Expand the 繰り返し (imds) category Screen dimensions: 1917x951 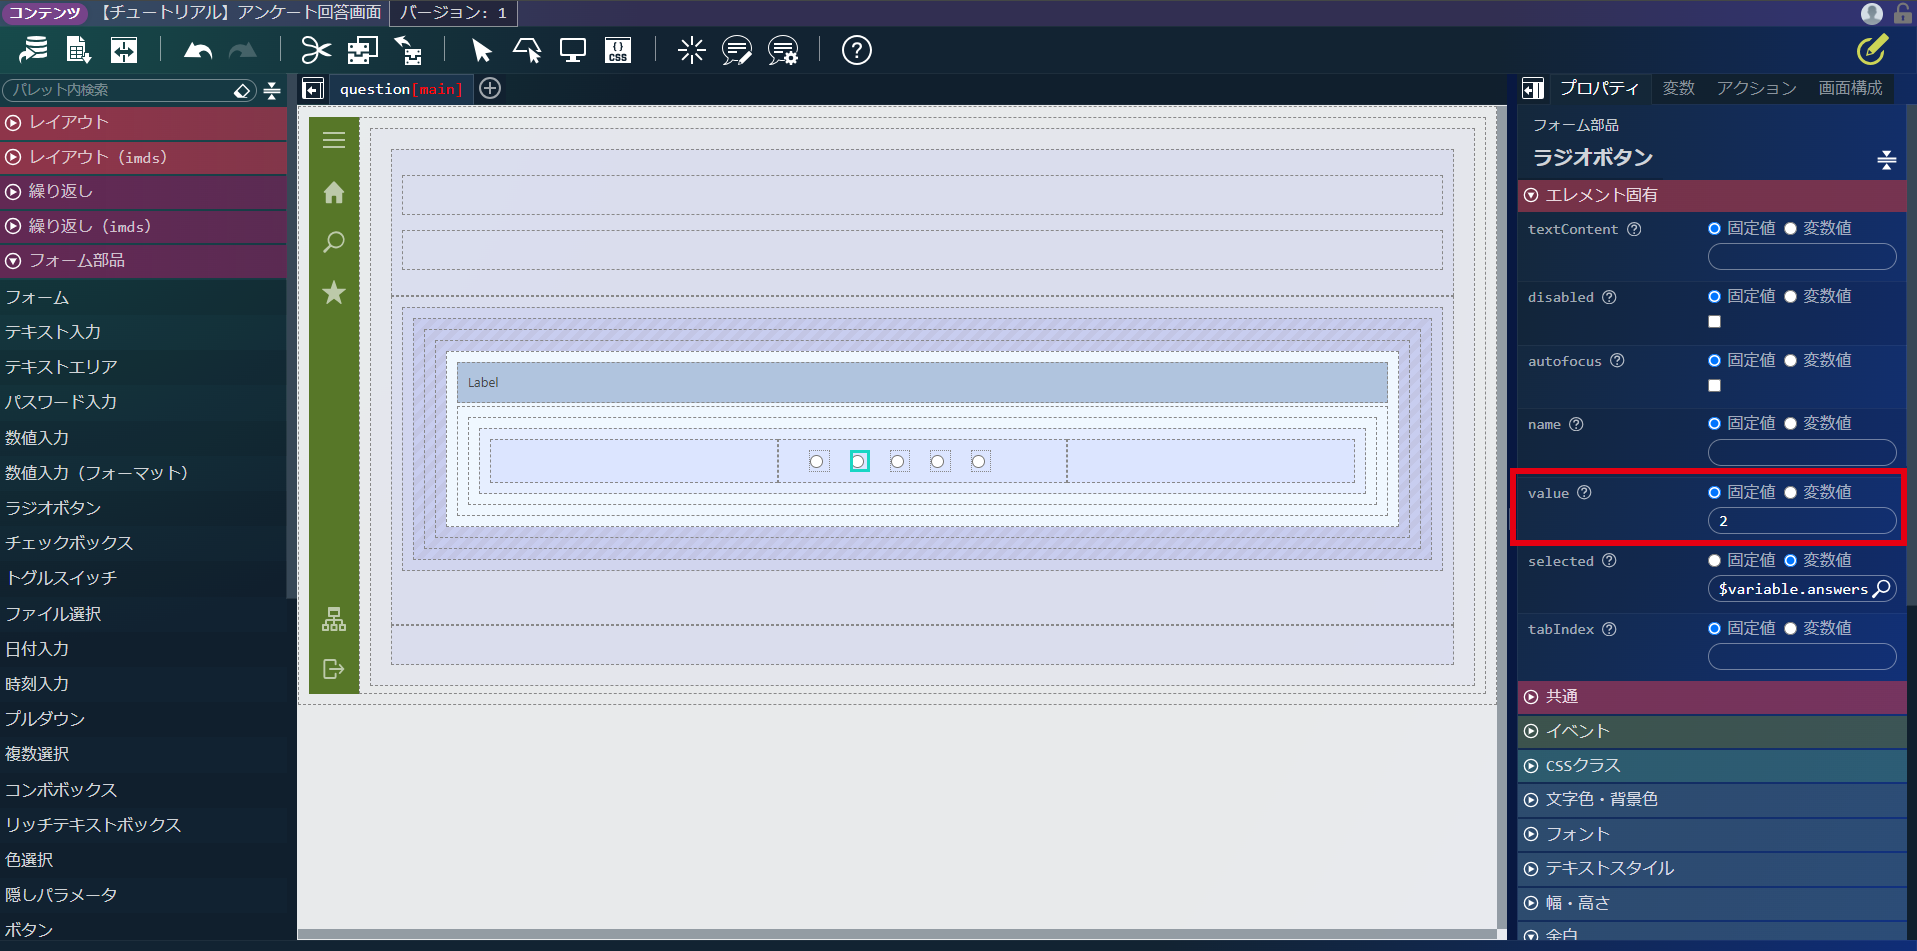pos(143,226)
